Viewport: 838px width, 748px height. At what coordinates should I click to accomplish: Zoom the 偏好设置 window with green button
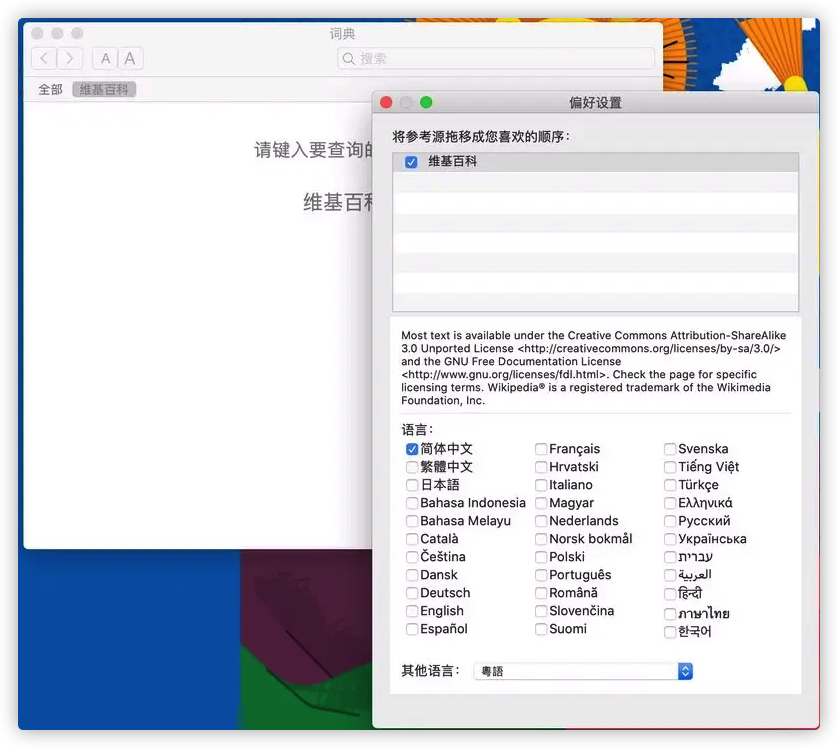(426, 102)
